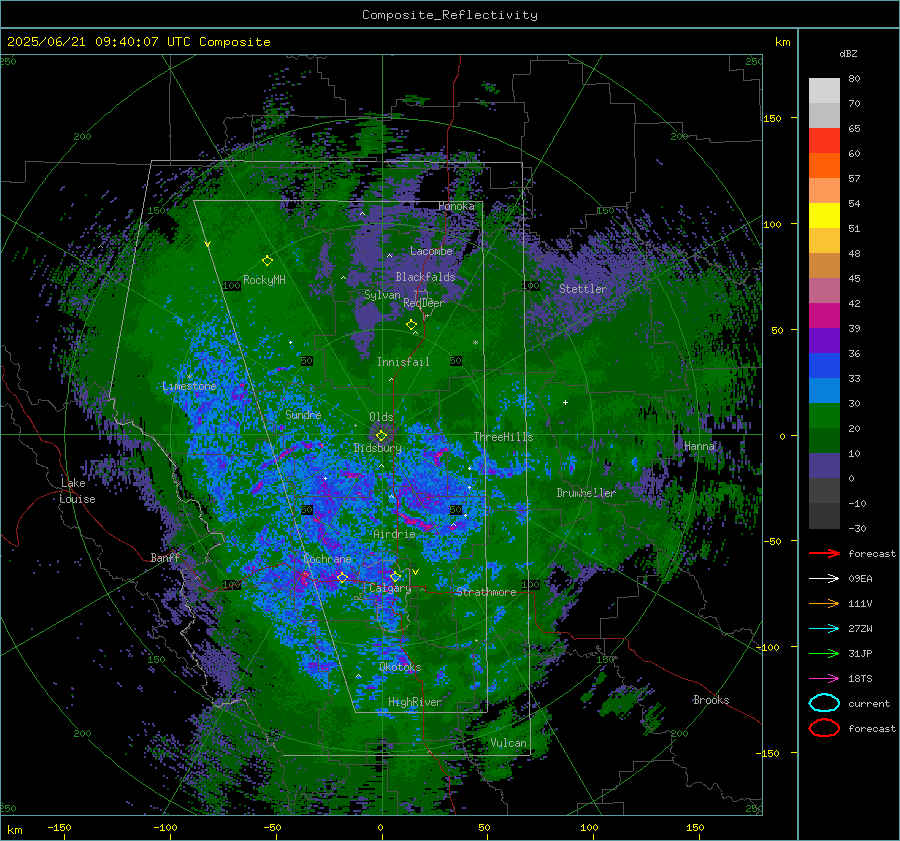Click the Limestone label
The width and height of the screenshot is (900, 841).
coord(189,386)
